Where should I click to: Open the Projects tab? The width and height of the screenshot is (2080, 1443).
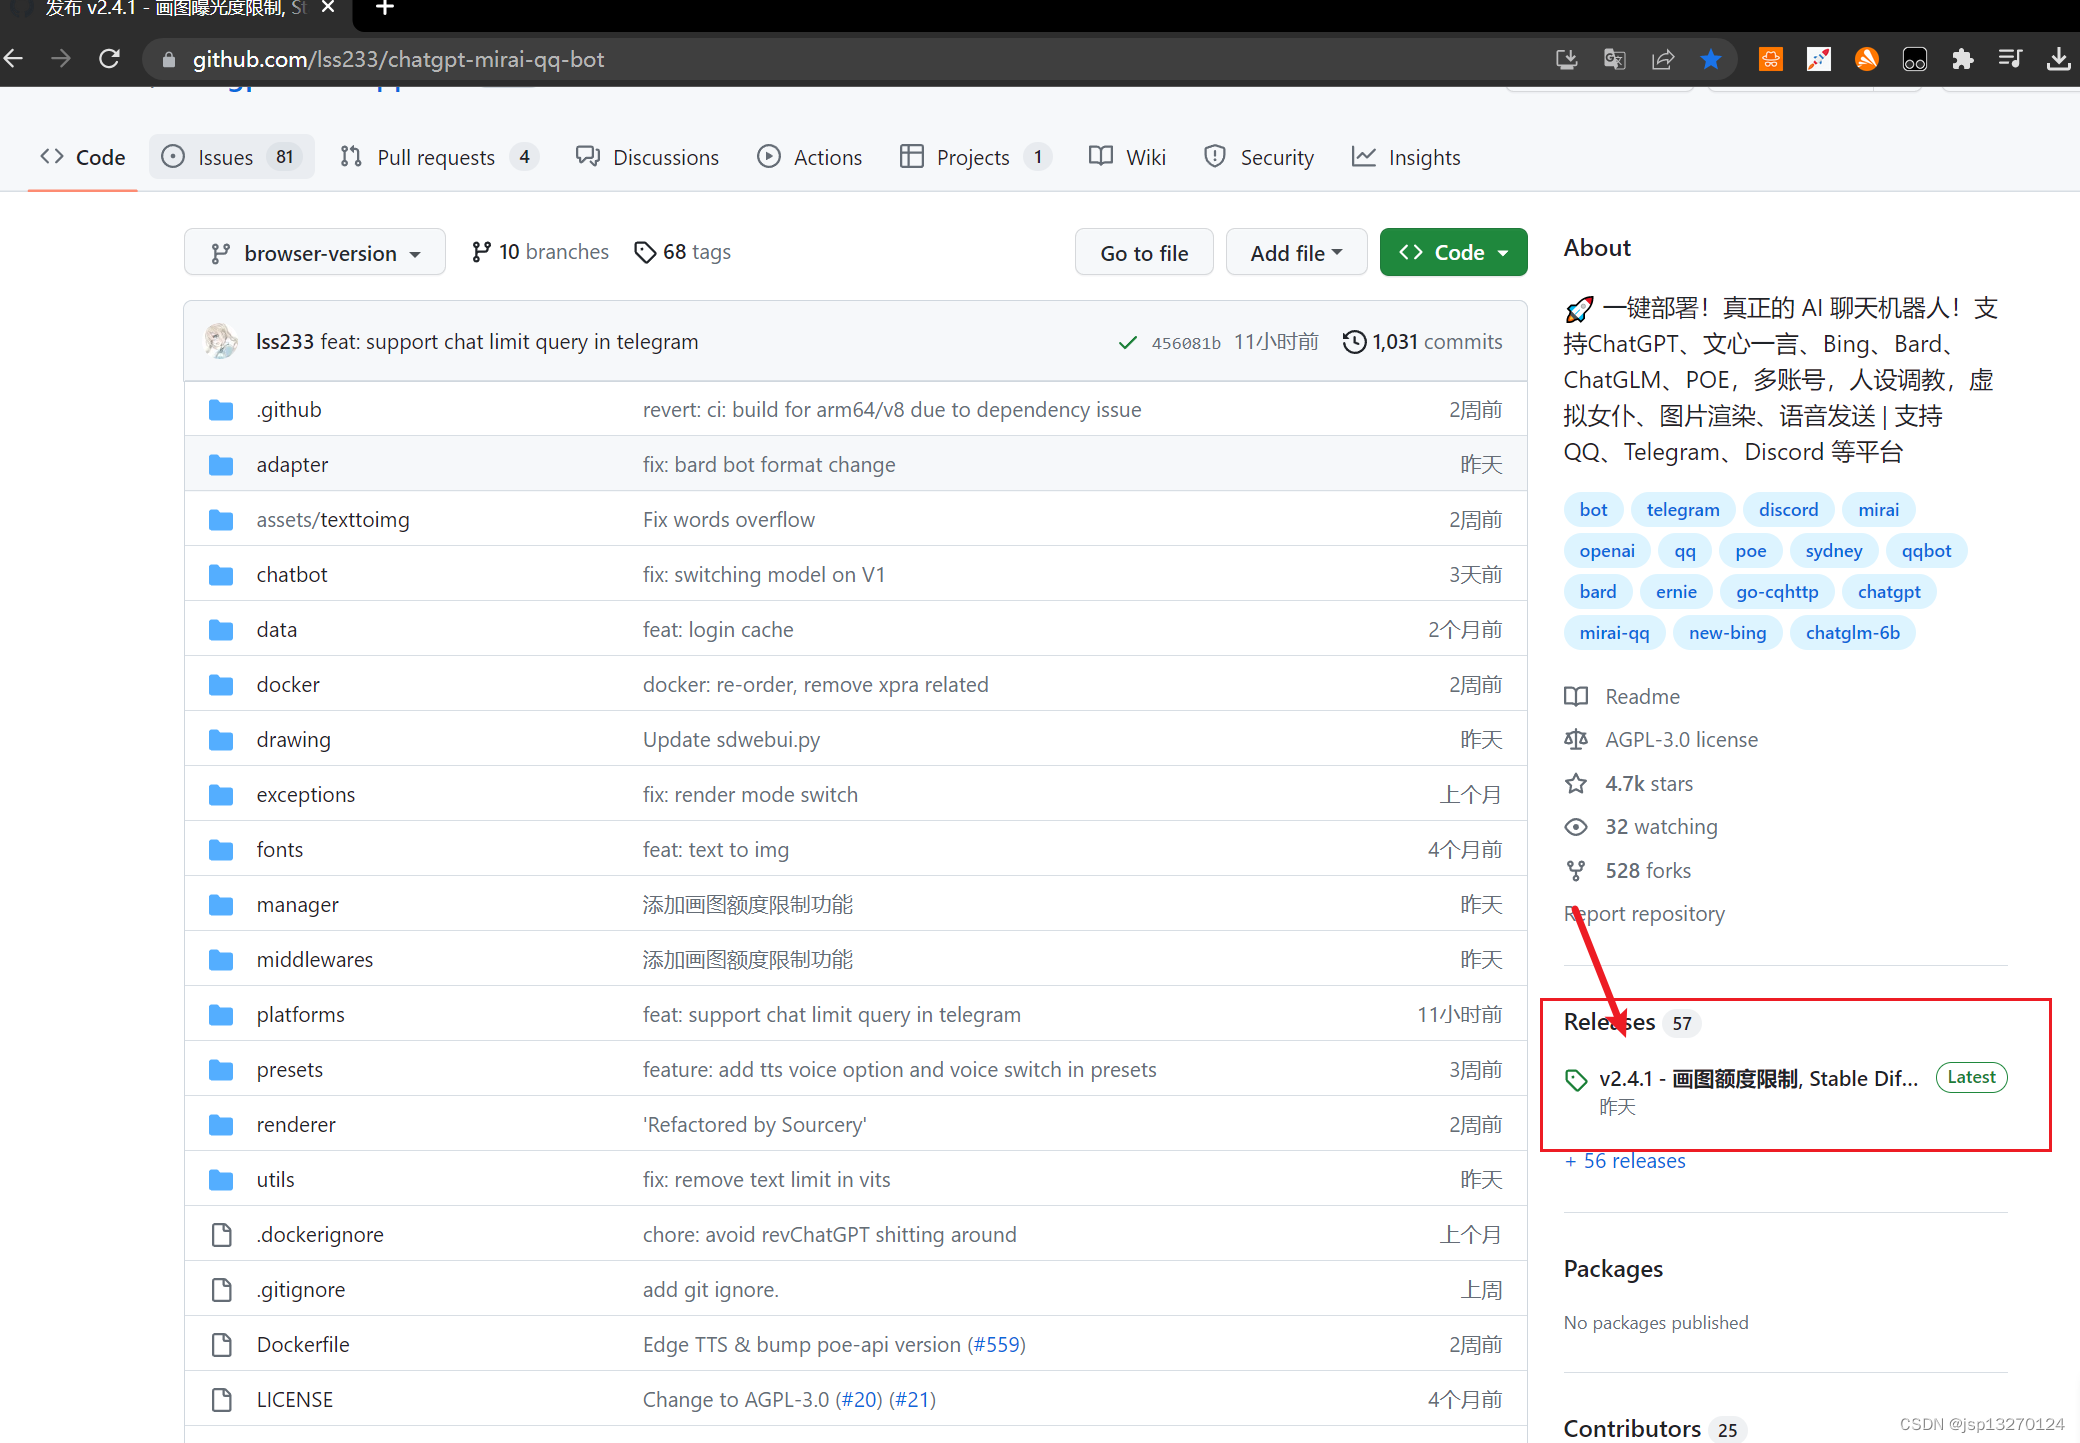(974, 157)
